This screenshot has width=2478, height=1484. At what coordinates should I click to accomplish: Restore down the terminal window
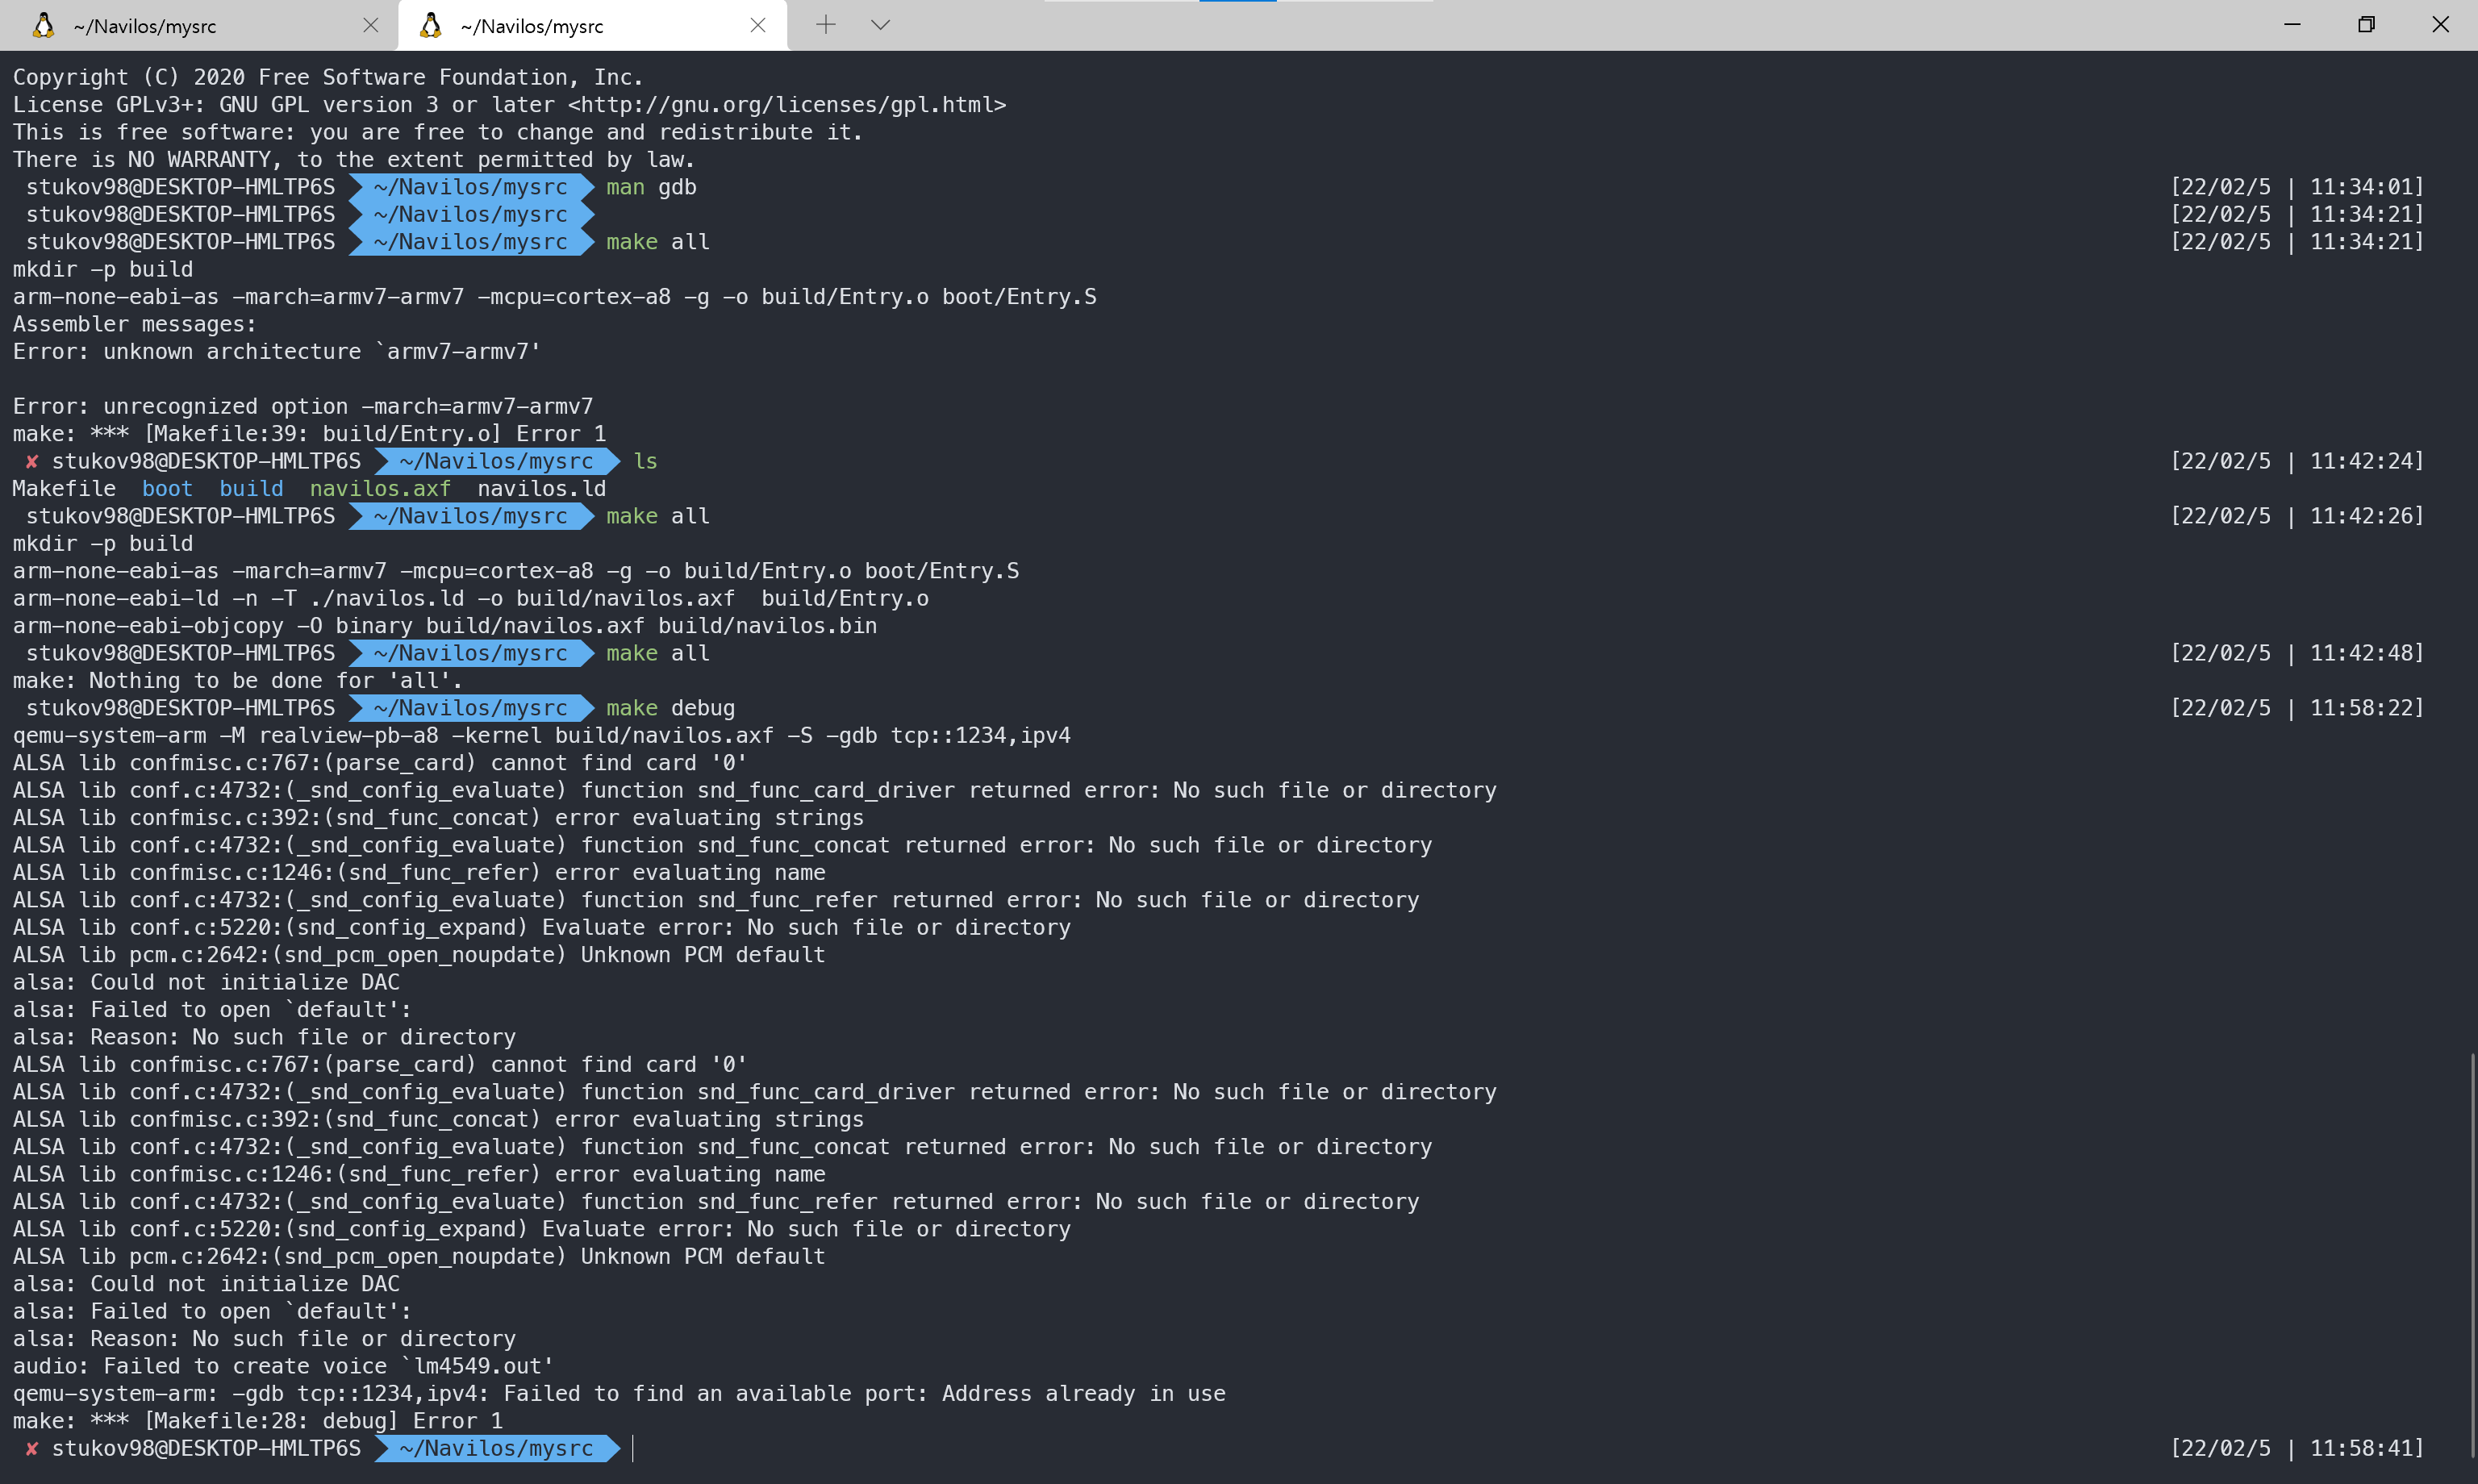2365,25
